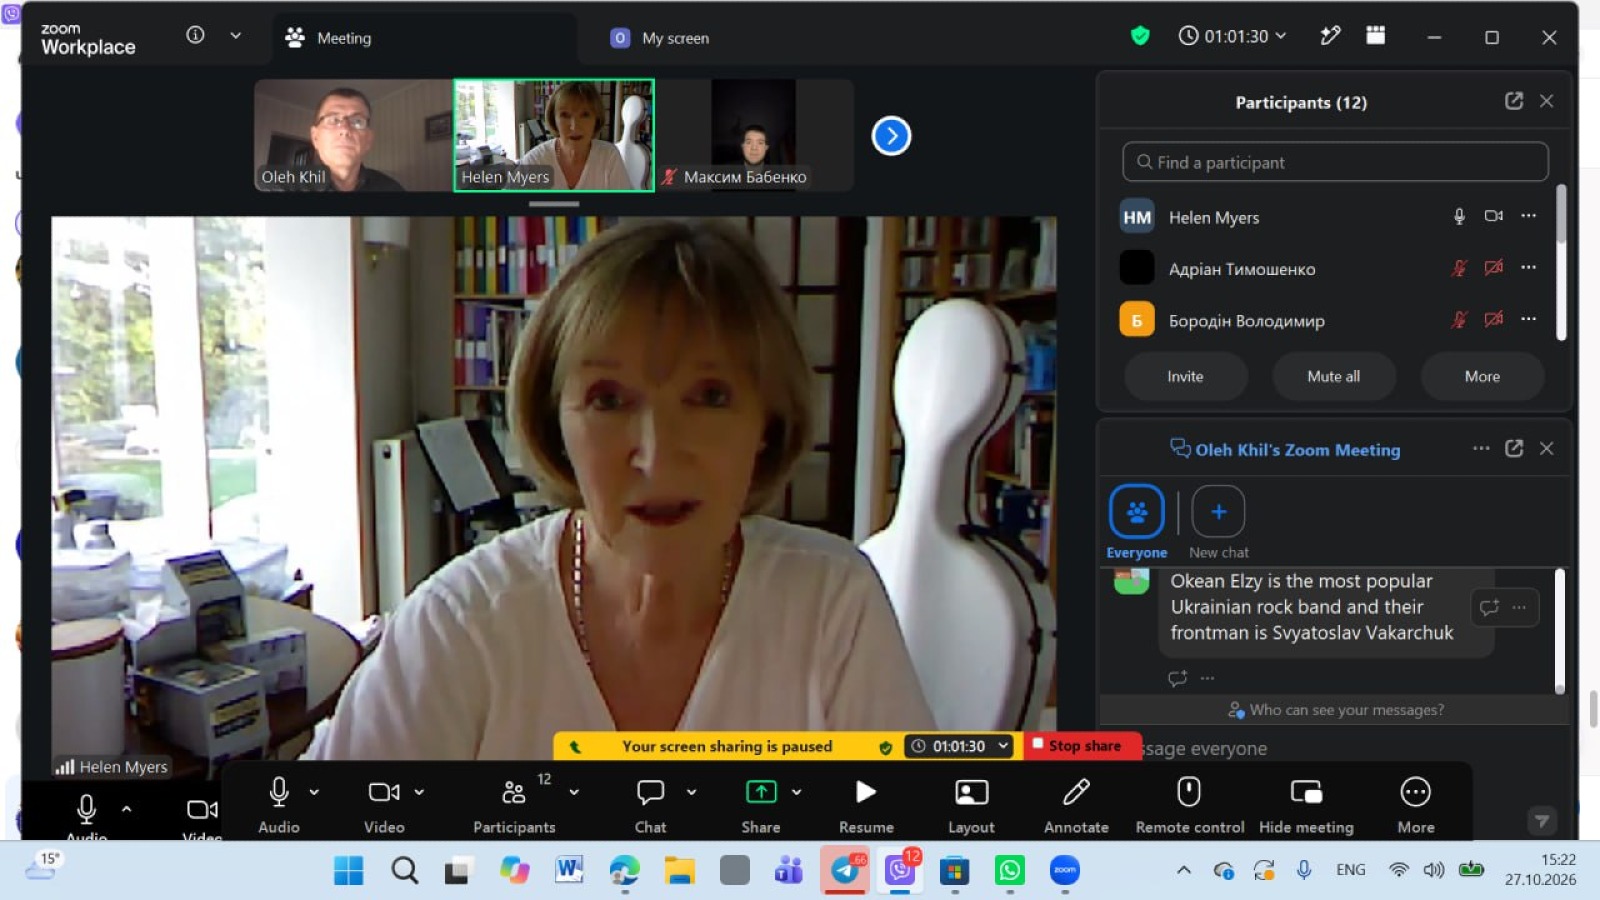Image resolution: width=1600 pixels, height=900 pixels.
Task: Unmute Адріан Тимошенко microphone
Action: pos(1459,268)
